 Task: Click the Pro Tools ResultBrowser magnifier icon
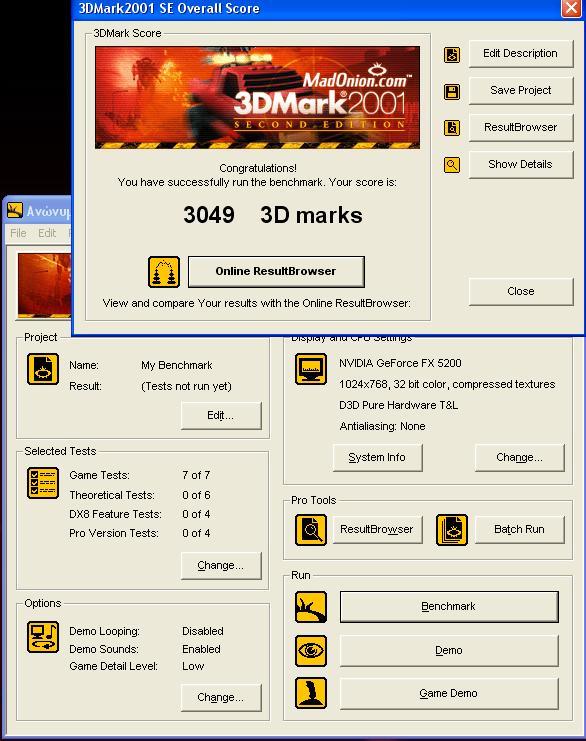(311, 530)
